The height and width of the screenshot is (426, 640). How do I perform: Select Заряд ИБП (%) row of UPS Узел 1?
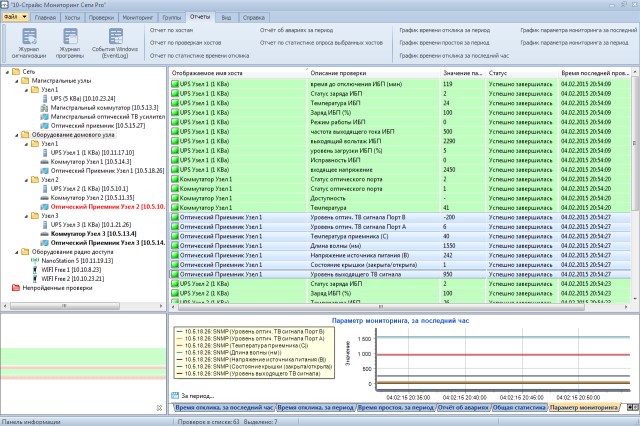tap(400, 113)
